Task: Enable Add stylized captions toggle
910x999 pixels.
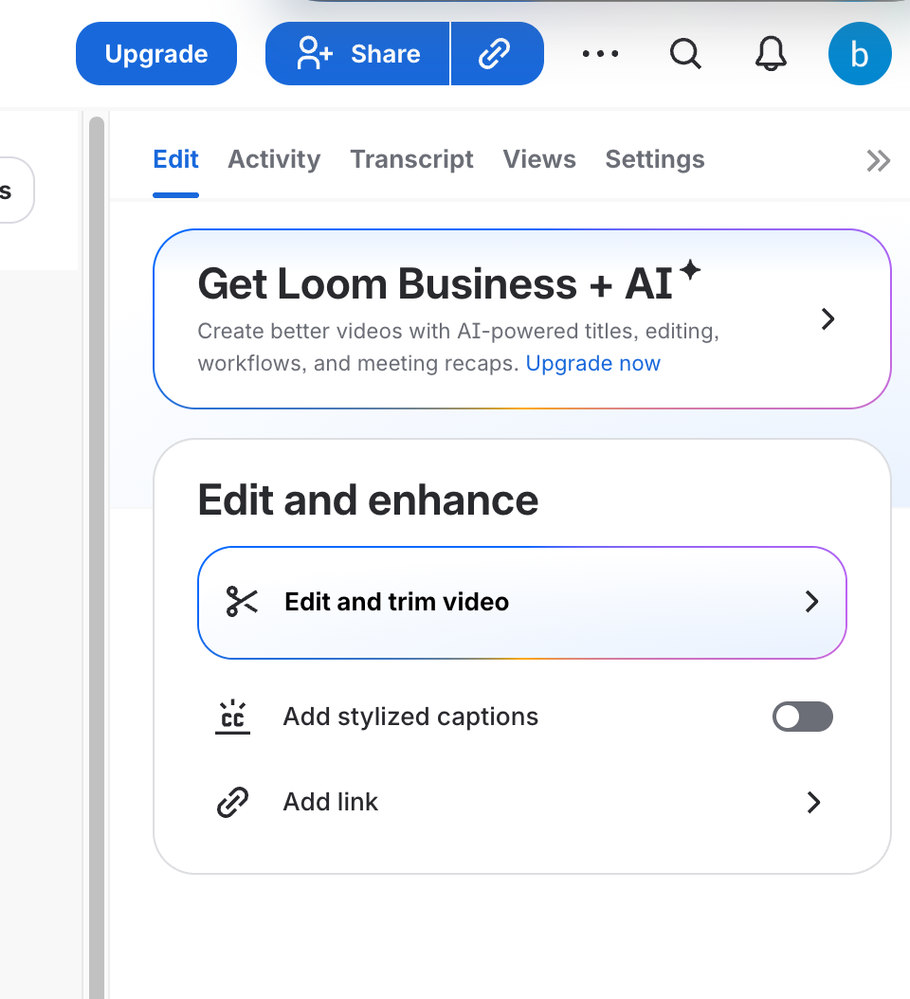Action: tap(802, 717)
